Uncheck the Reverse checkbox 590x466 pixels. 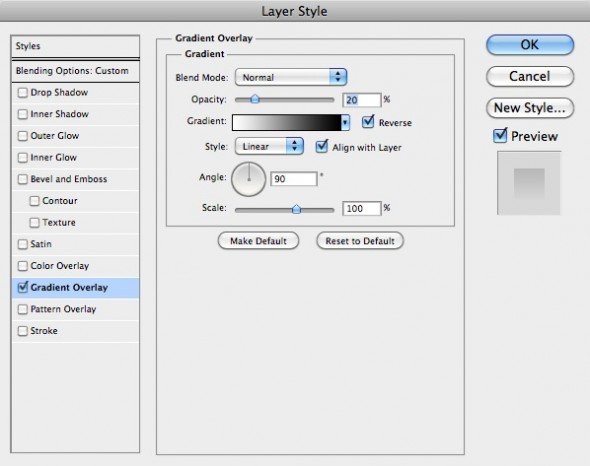click(x=368, y=122)
